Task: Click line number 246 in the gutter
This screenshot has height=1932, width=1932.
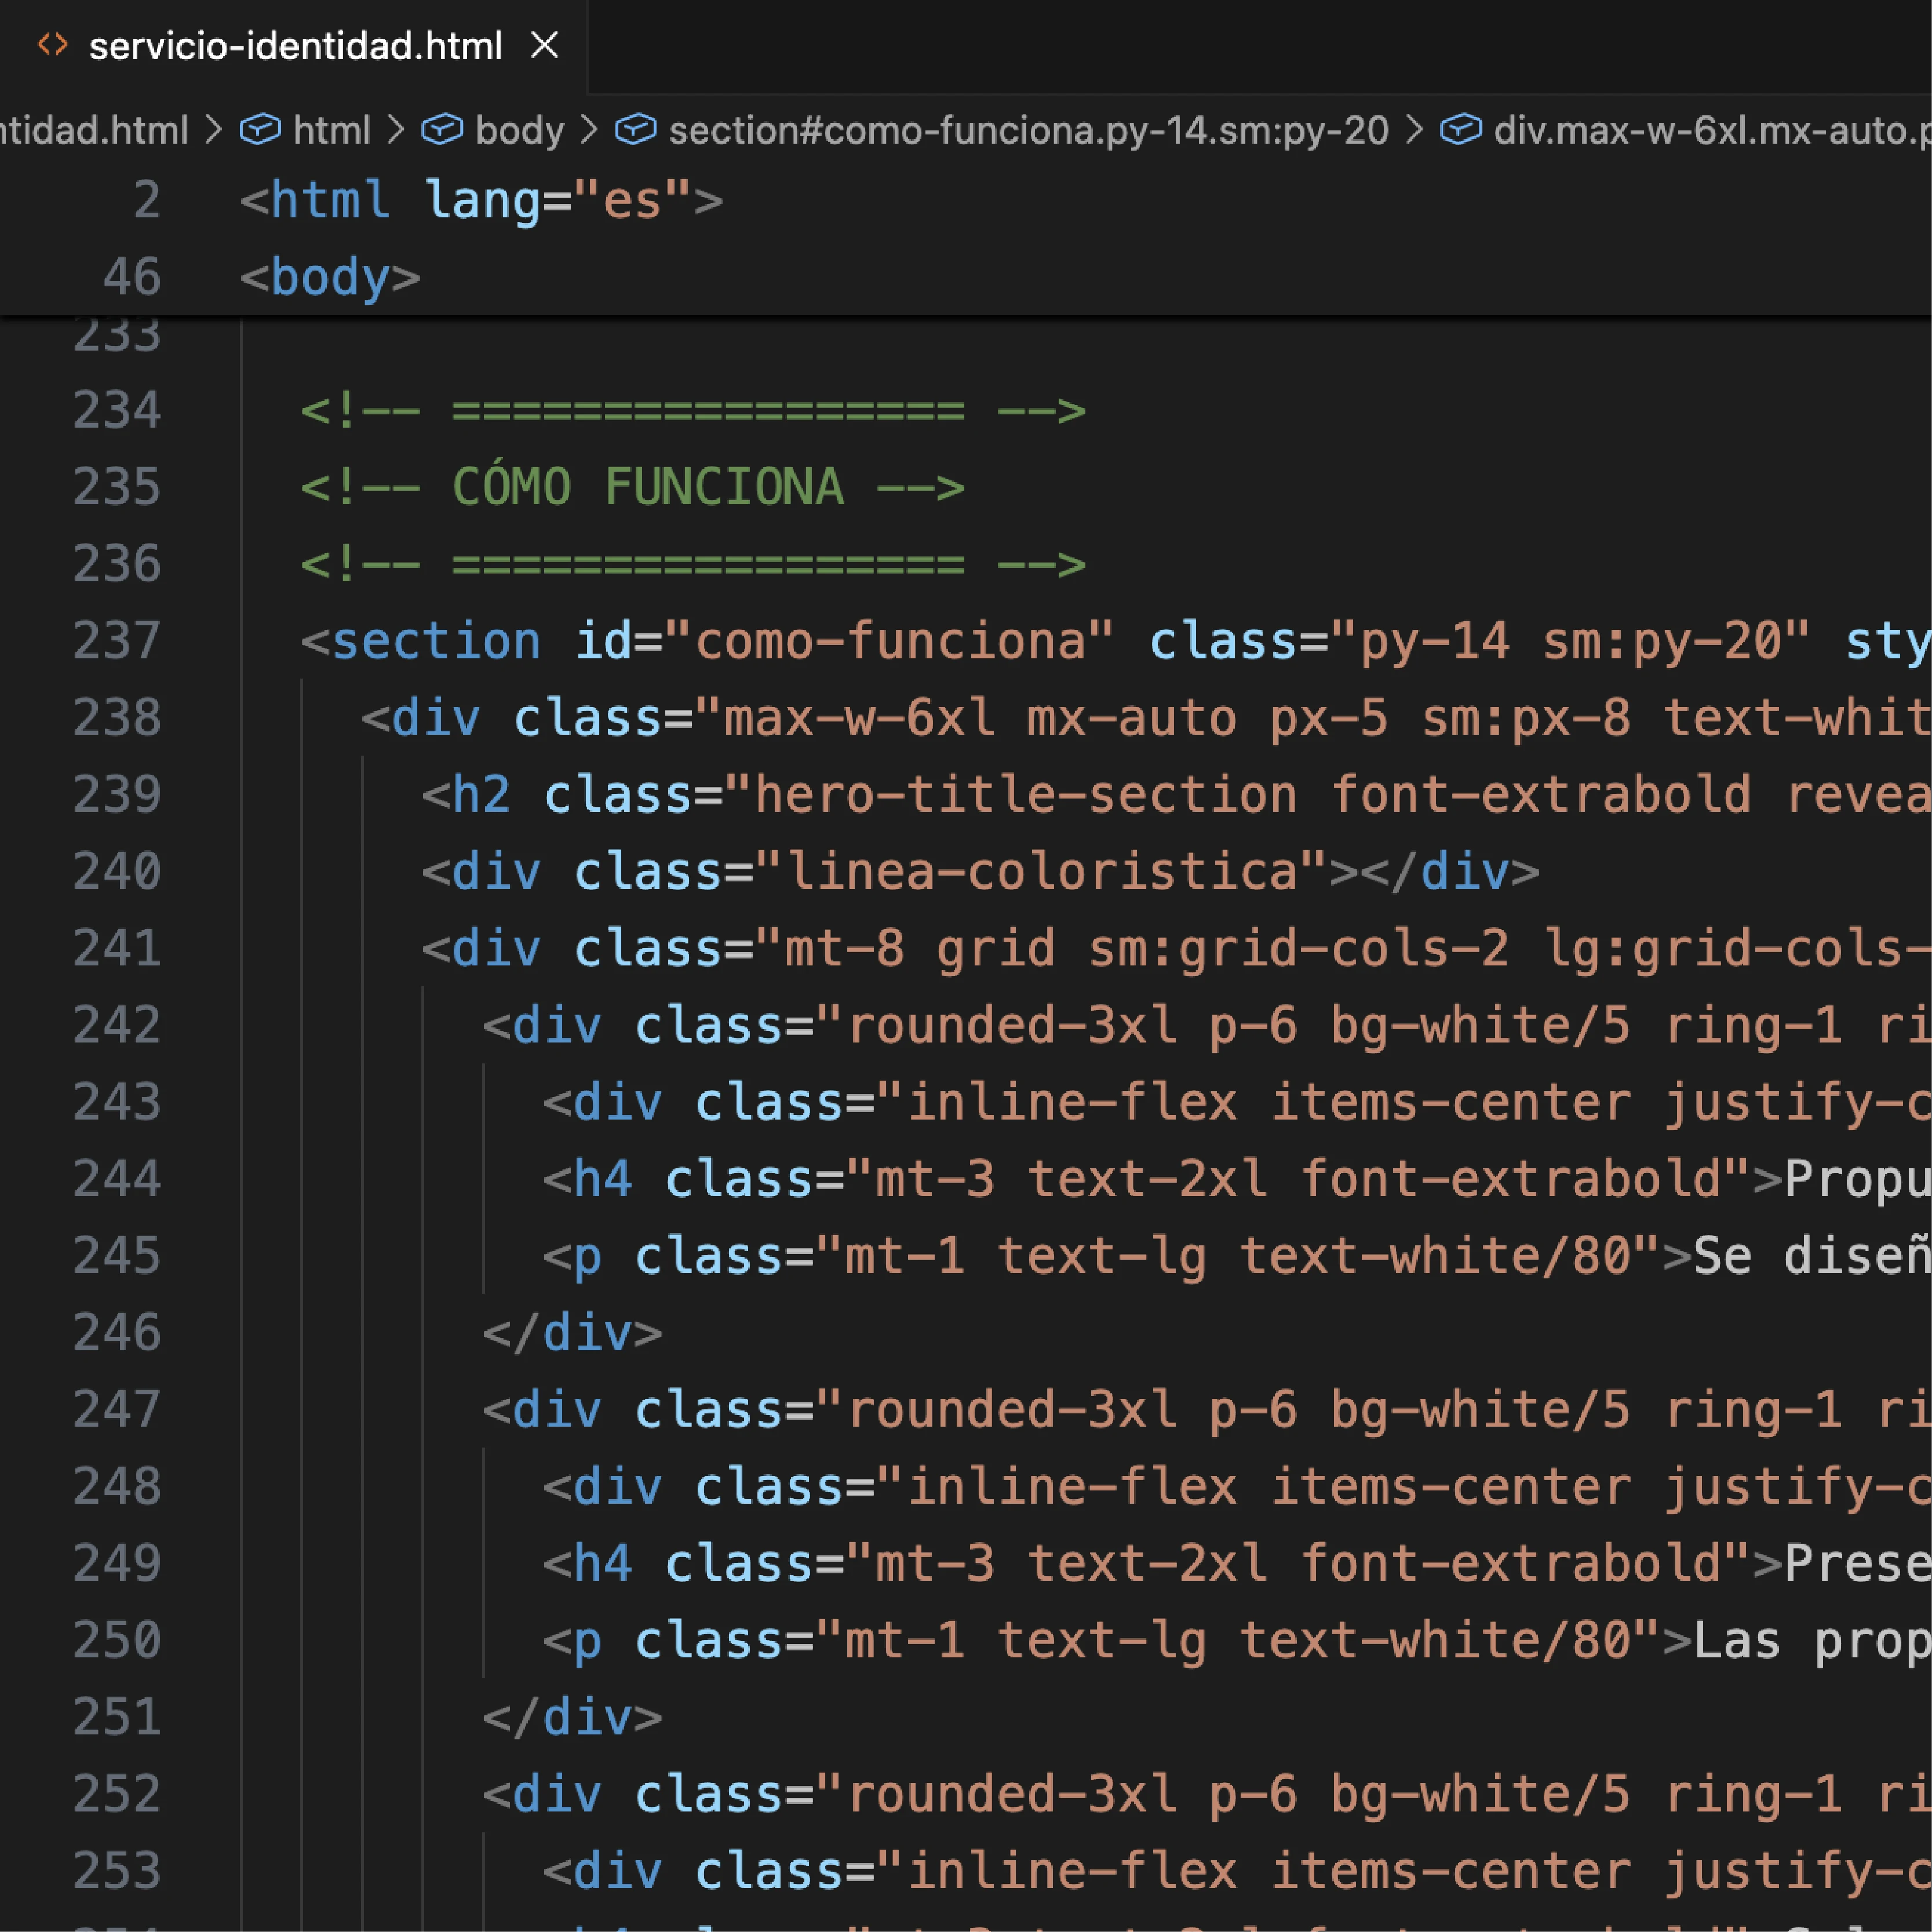Action: pos(117,1333)
